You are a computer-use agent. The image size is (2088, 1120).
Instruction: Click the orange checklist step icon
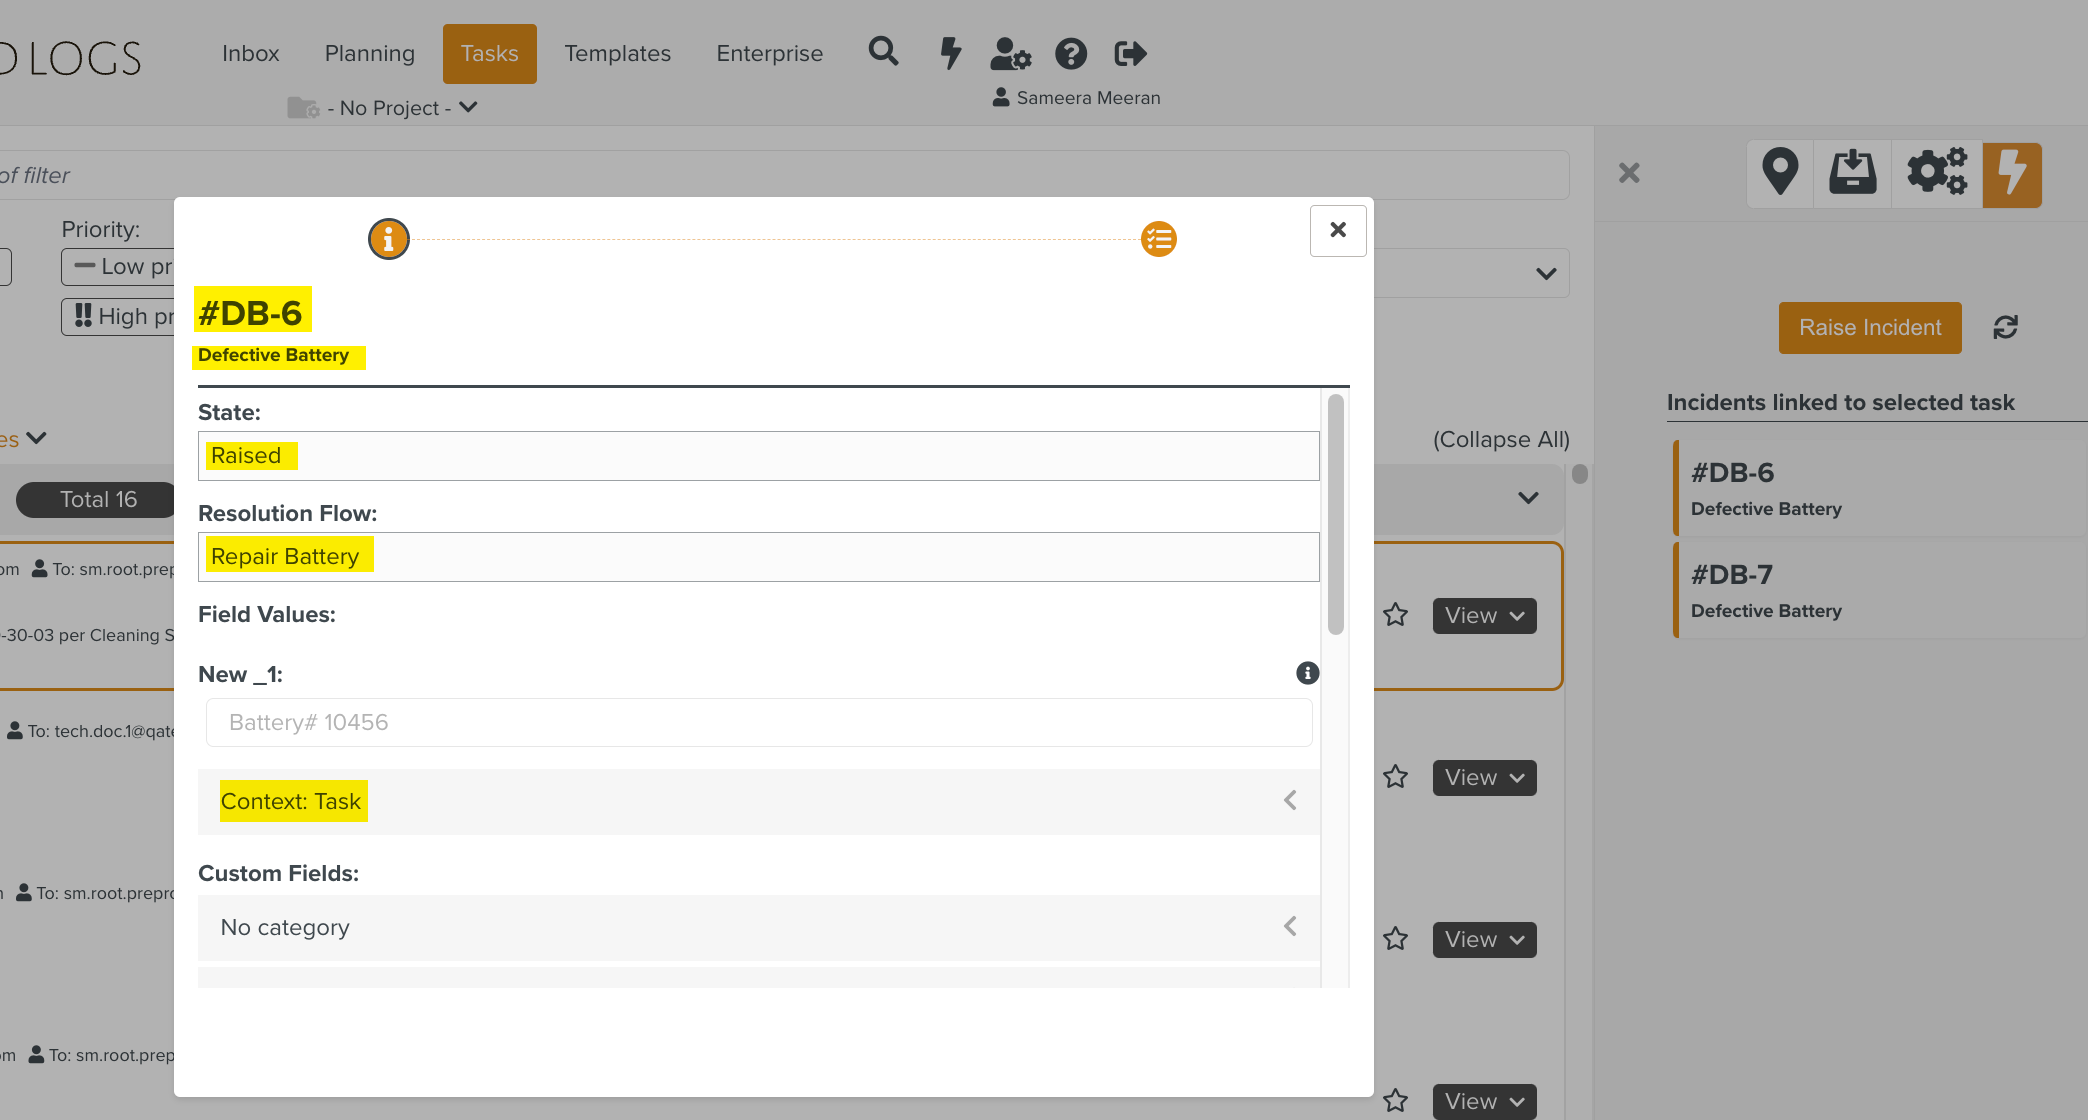(x=1159, y=239)
